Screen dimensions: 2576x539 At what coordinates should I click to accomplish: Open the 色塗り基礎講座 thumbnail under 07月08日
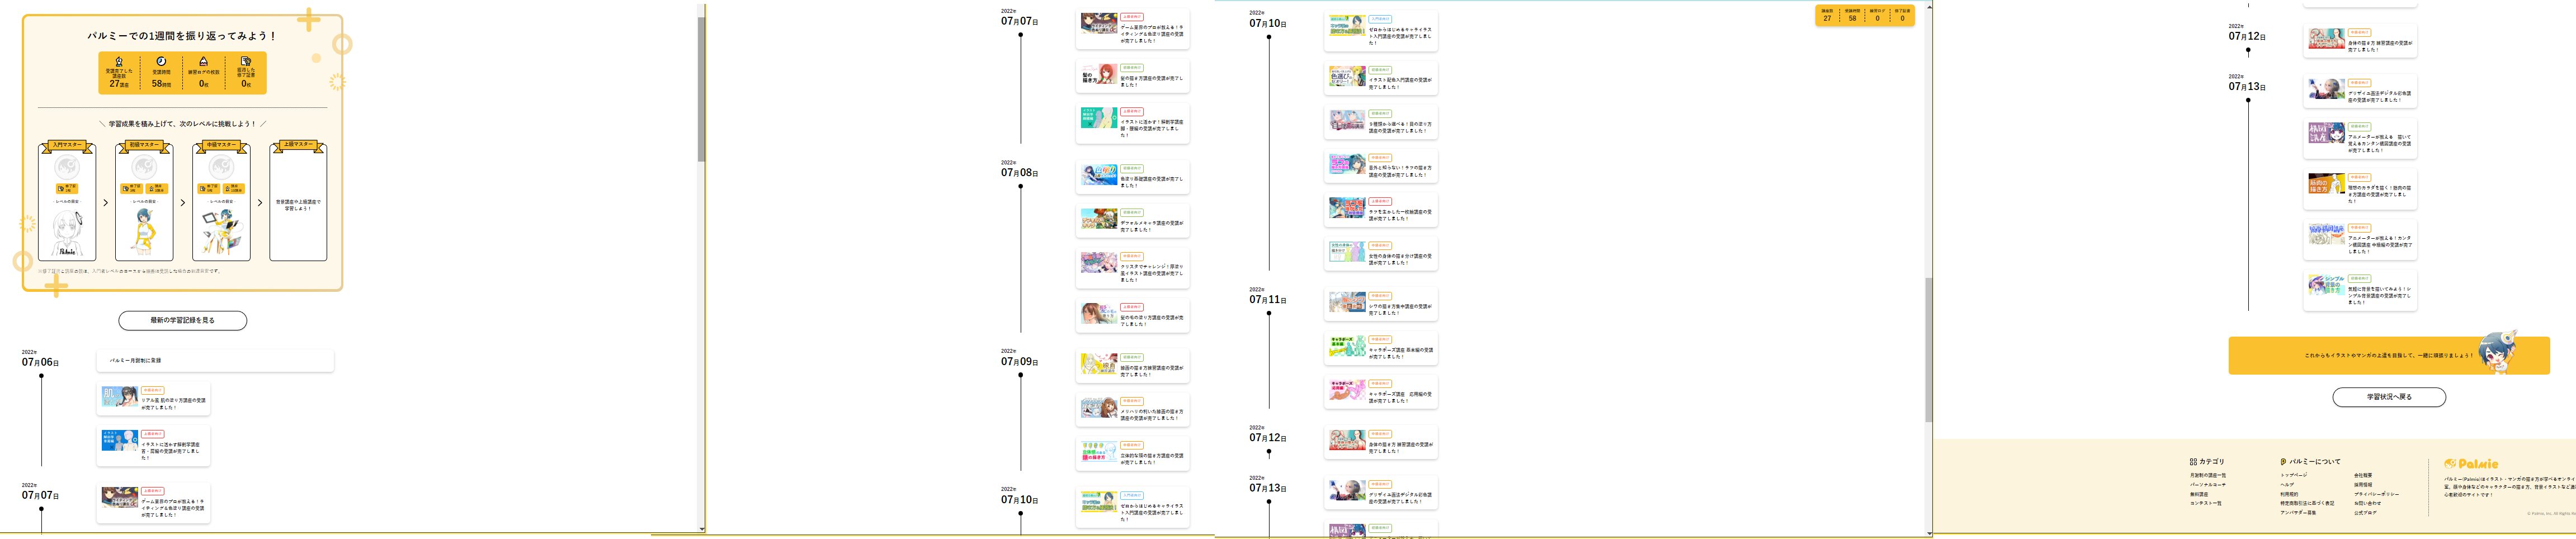tap(1099, 175)
